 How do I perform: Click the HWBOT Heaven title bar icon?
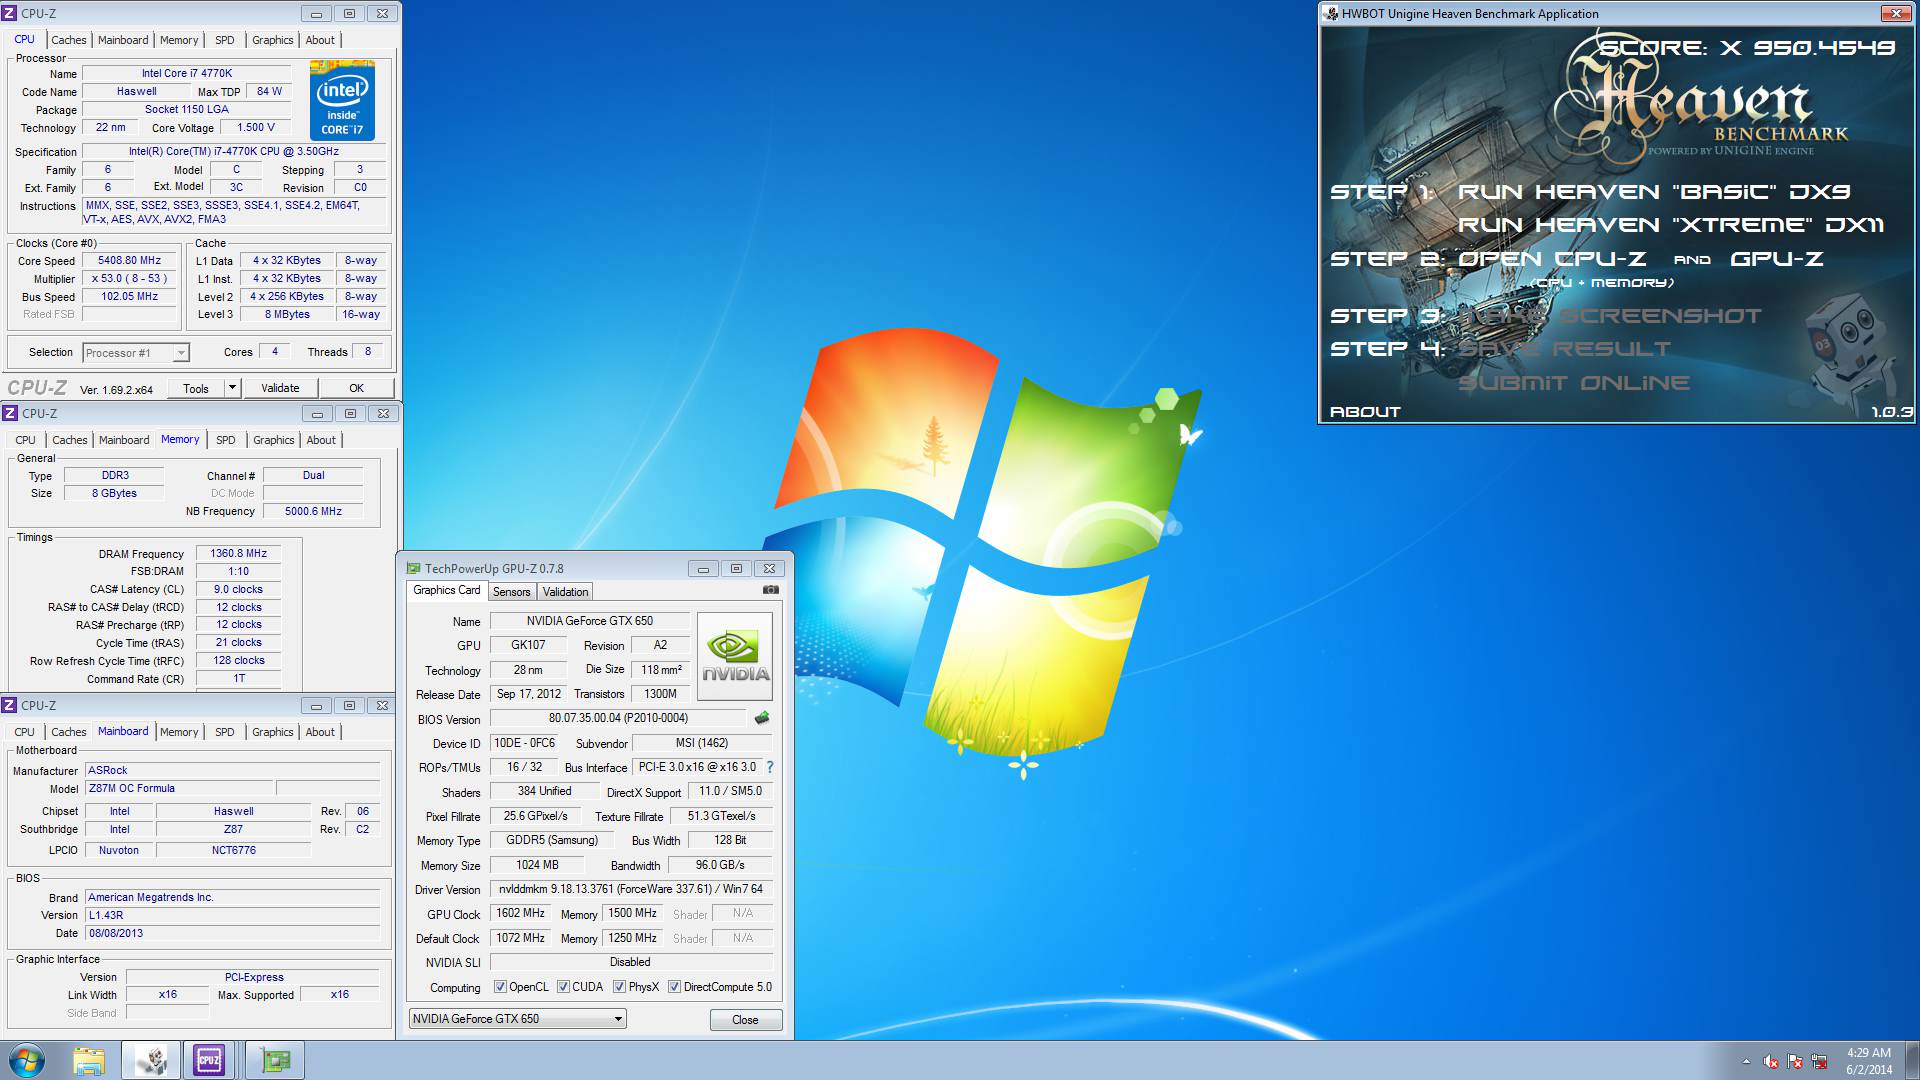point(1331,13)
